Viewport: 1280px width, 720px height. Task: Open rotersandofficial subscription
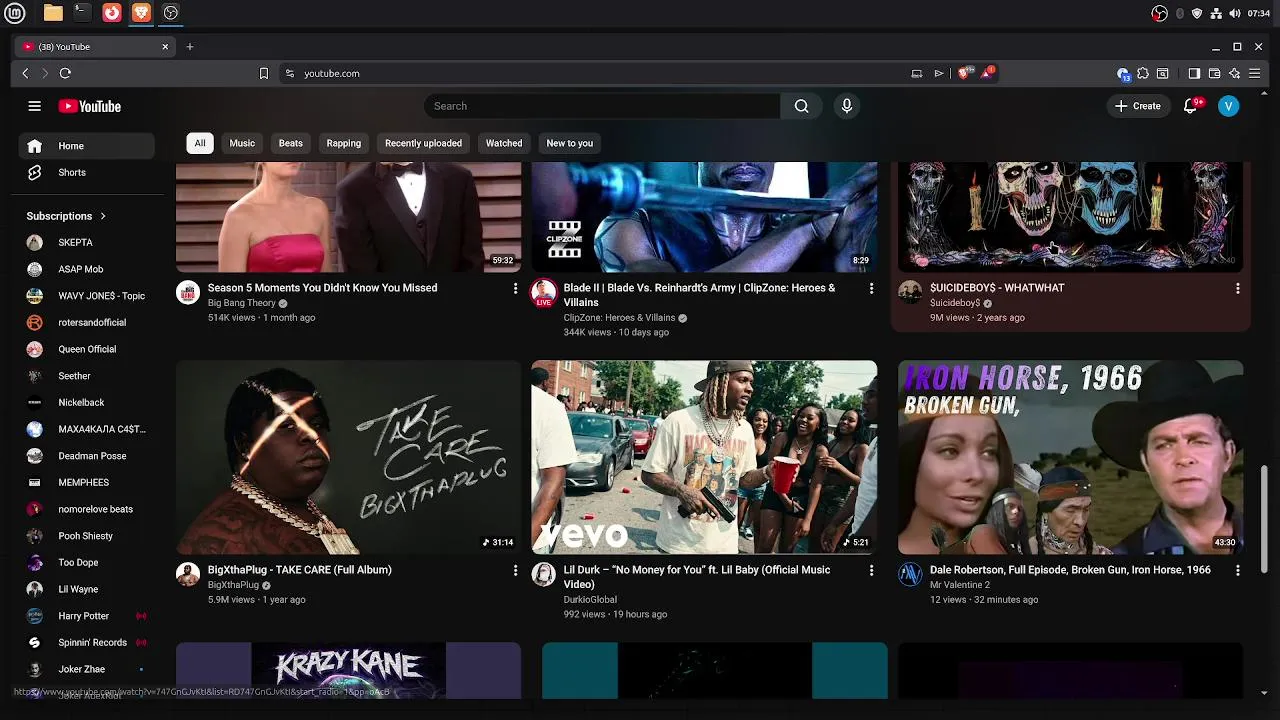click(86, 322)
